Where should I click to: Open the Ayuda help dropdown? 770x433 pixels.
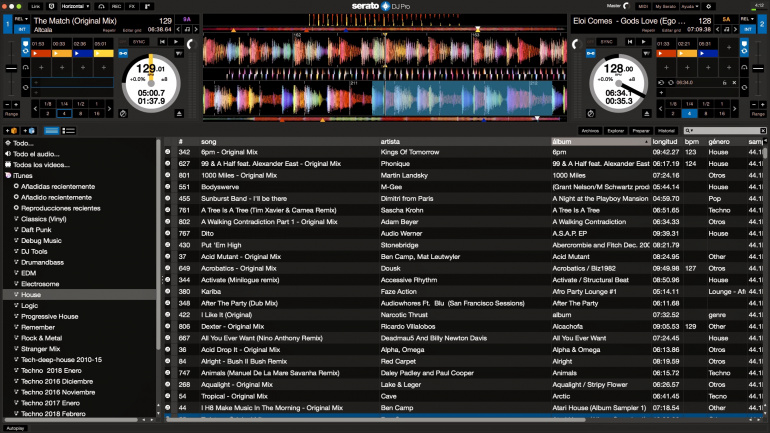click(689, 6)
